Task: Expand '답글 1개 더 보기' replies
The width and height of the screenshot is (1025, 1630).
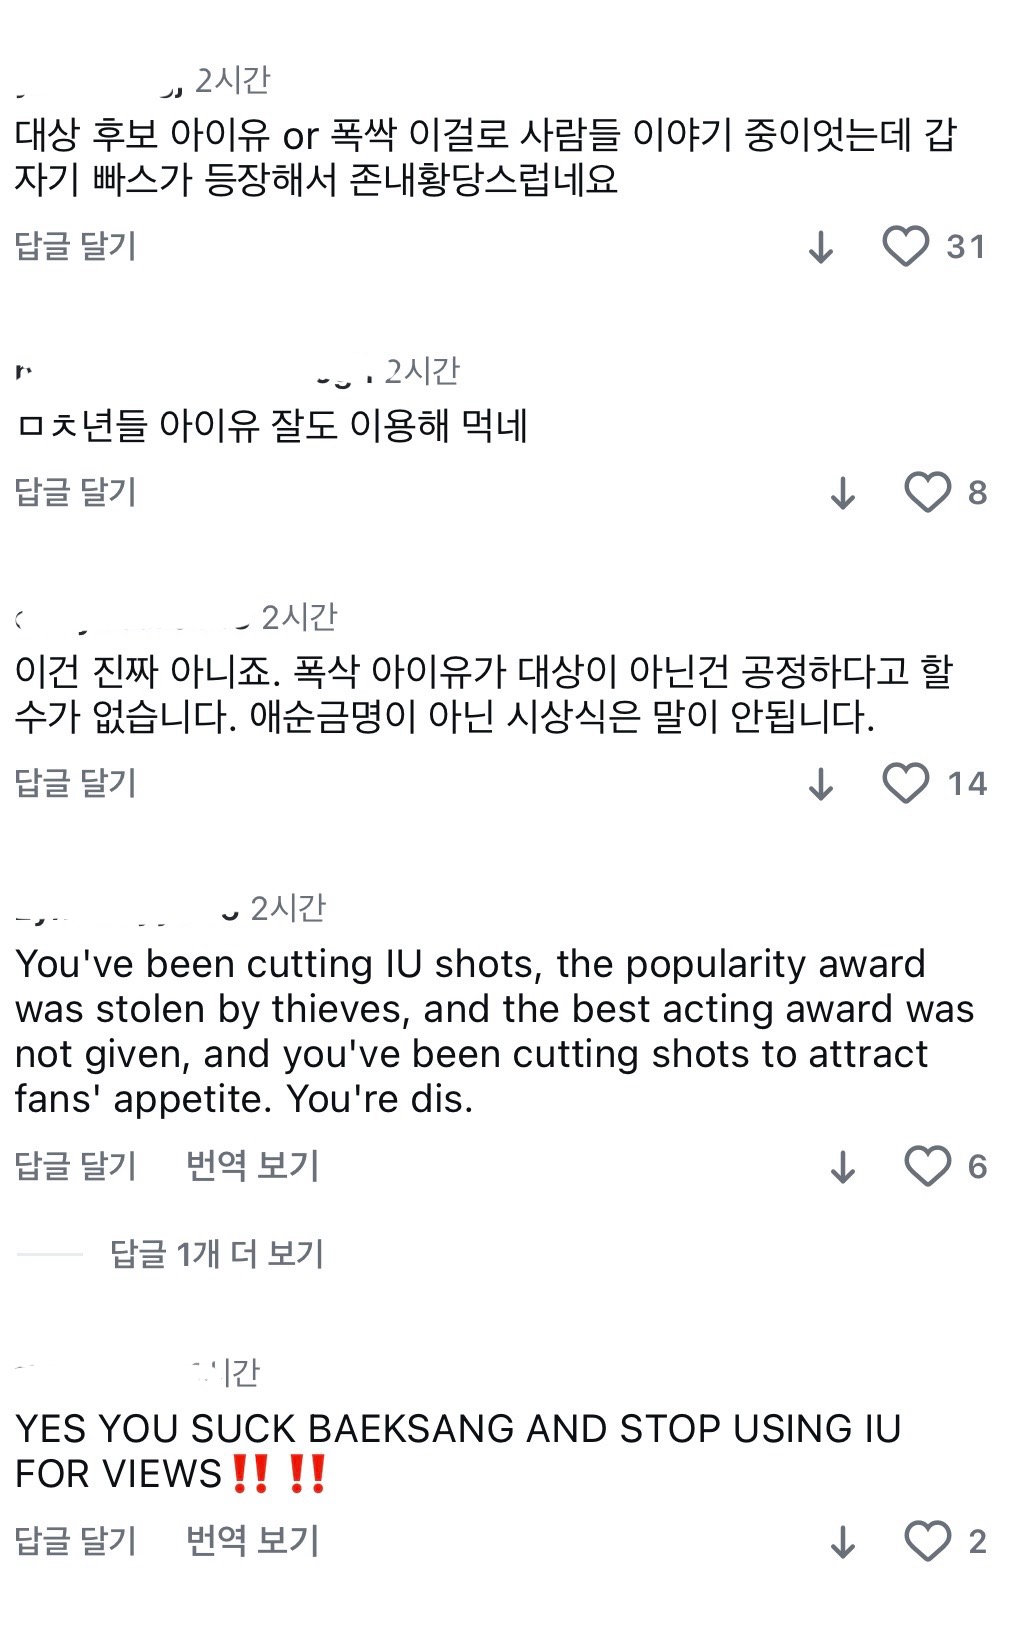Action: click(216, 1253)
